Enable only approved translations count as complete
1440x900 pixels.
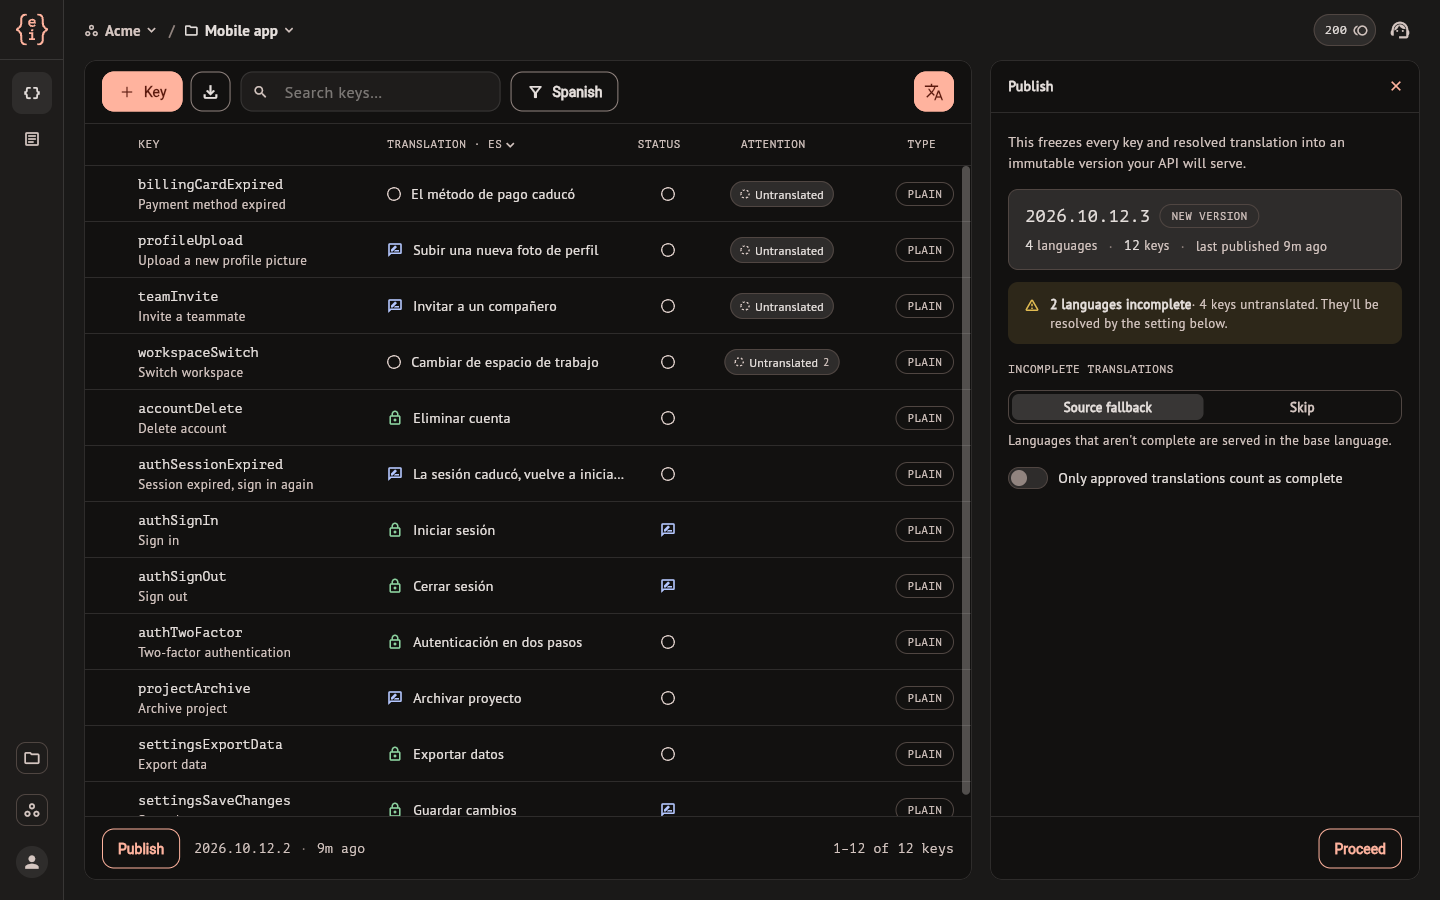click(x=1028, y=478)
